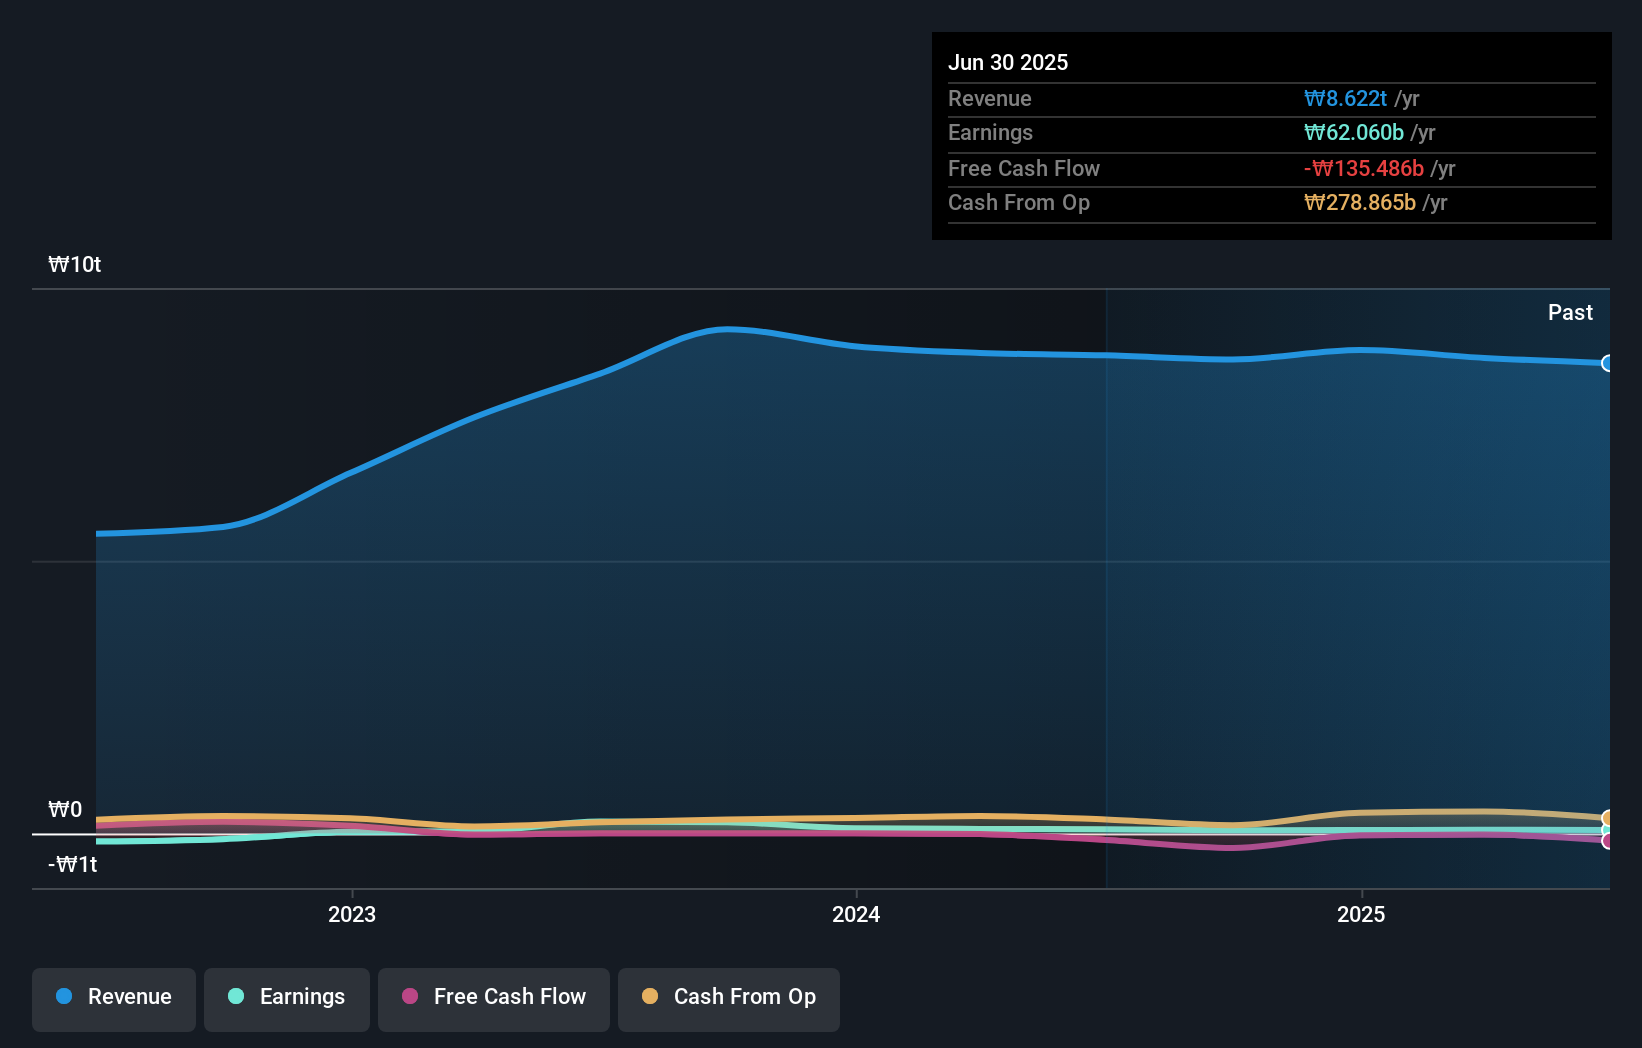Click the 2024 label on the time axis
1642x1048 pixels.
pos(855,913)
